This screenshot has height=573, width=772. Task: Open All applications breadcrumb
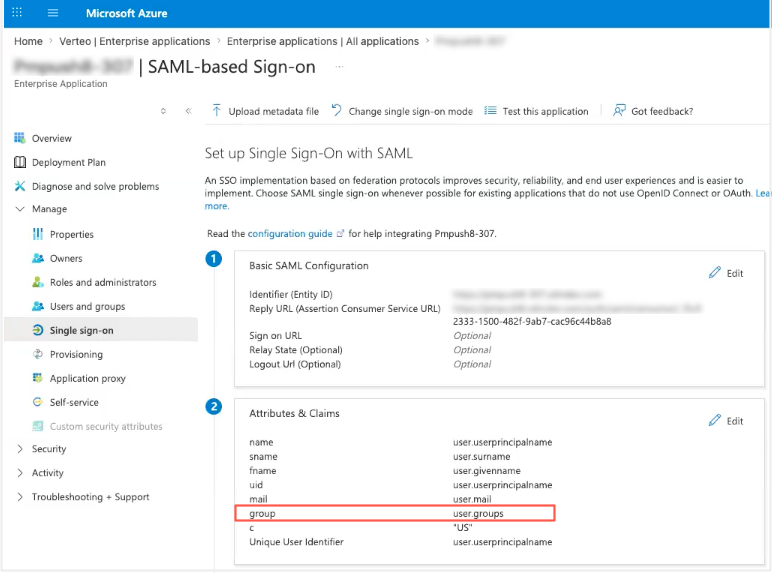pyautogui.click(x=322, y=41)
